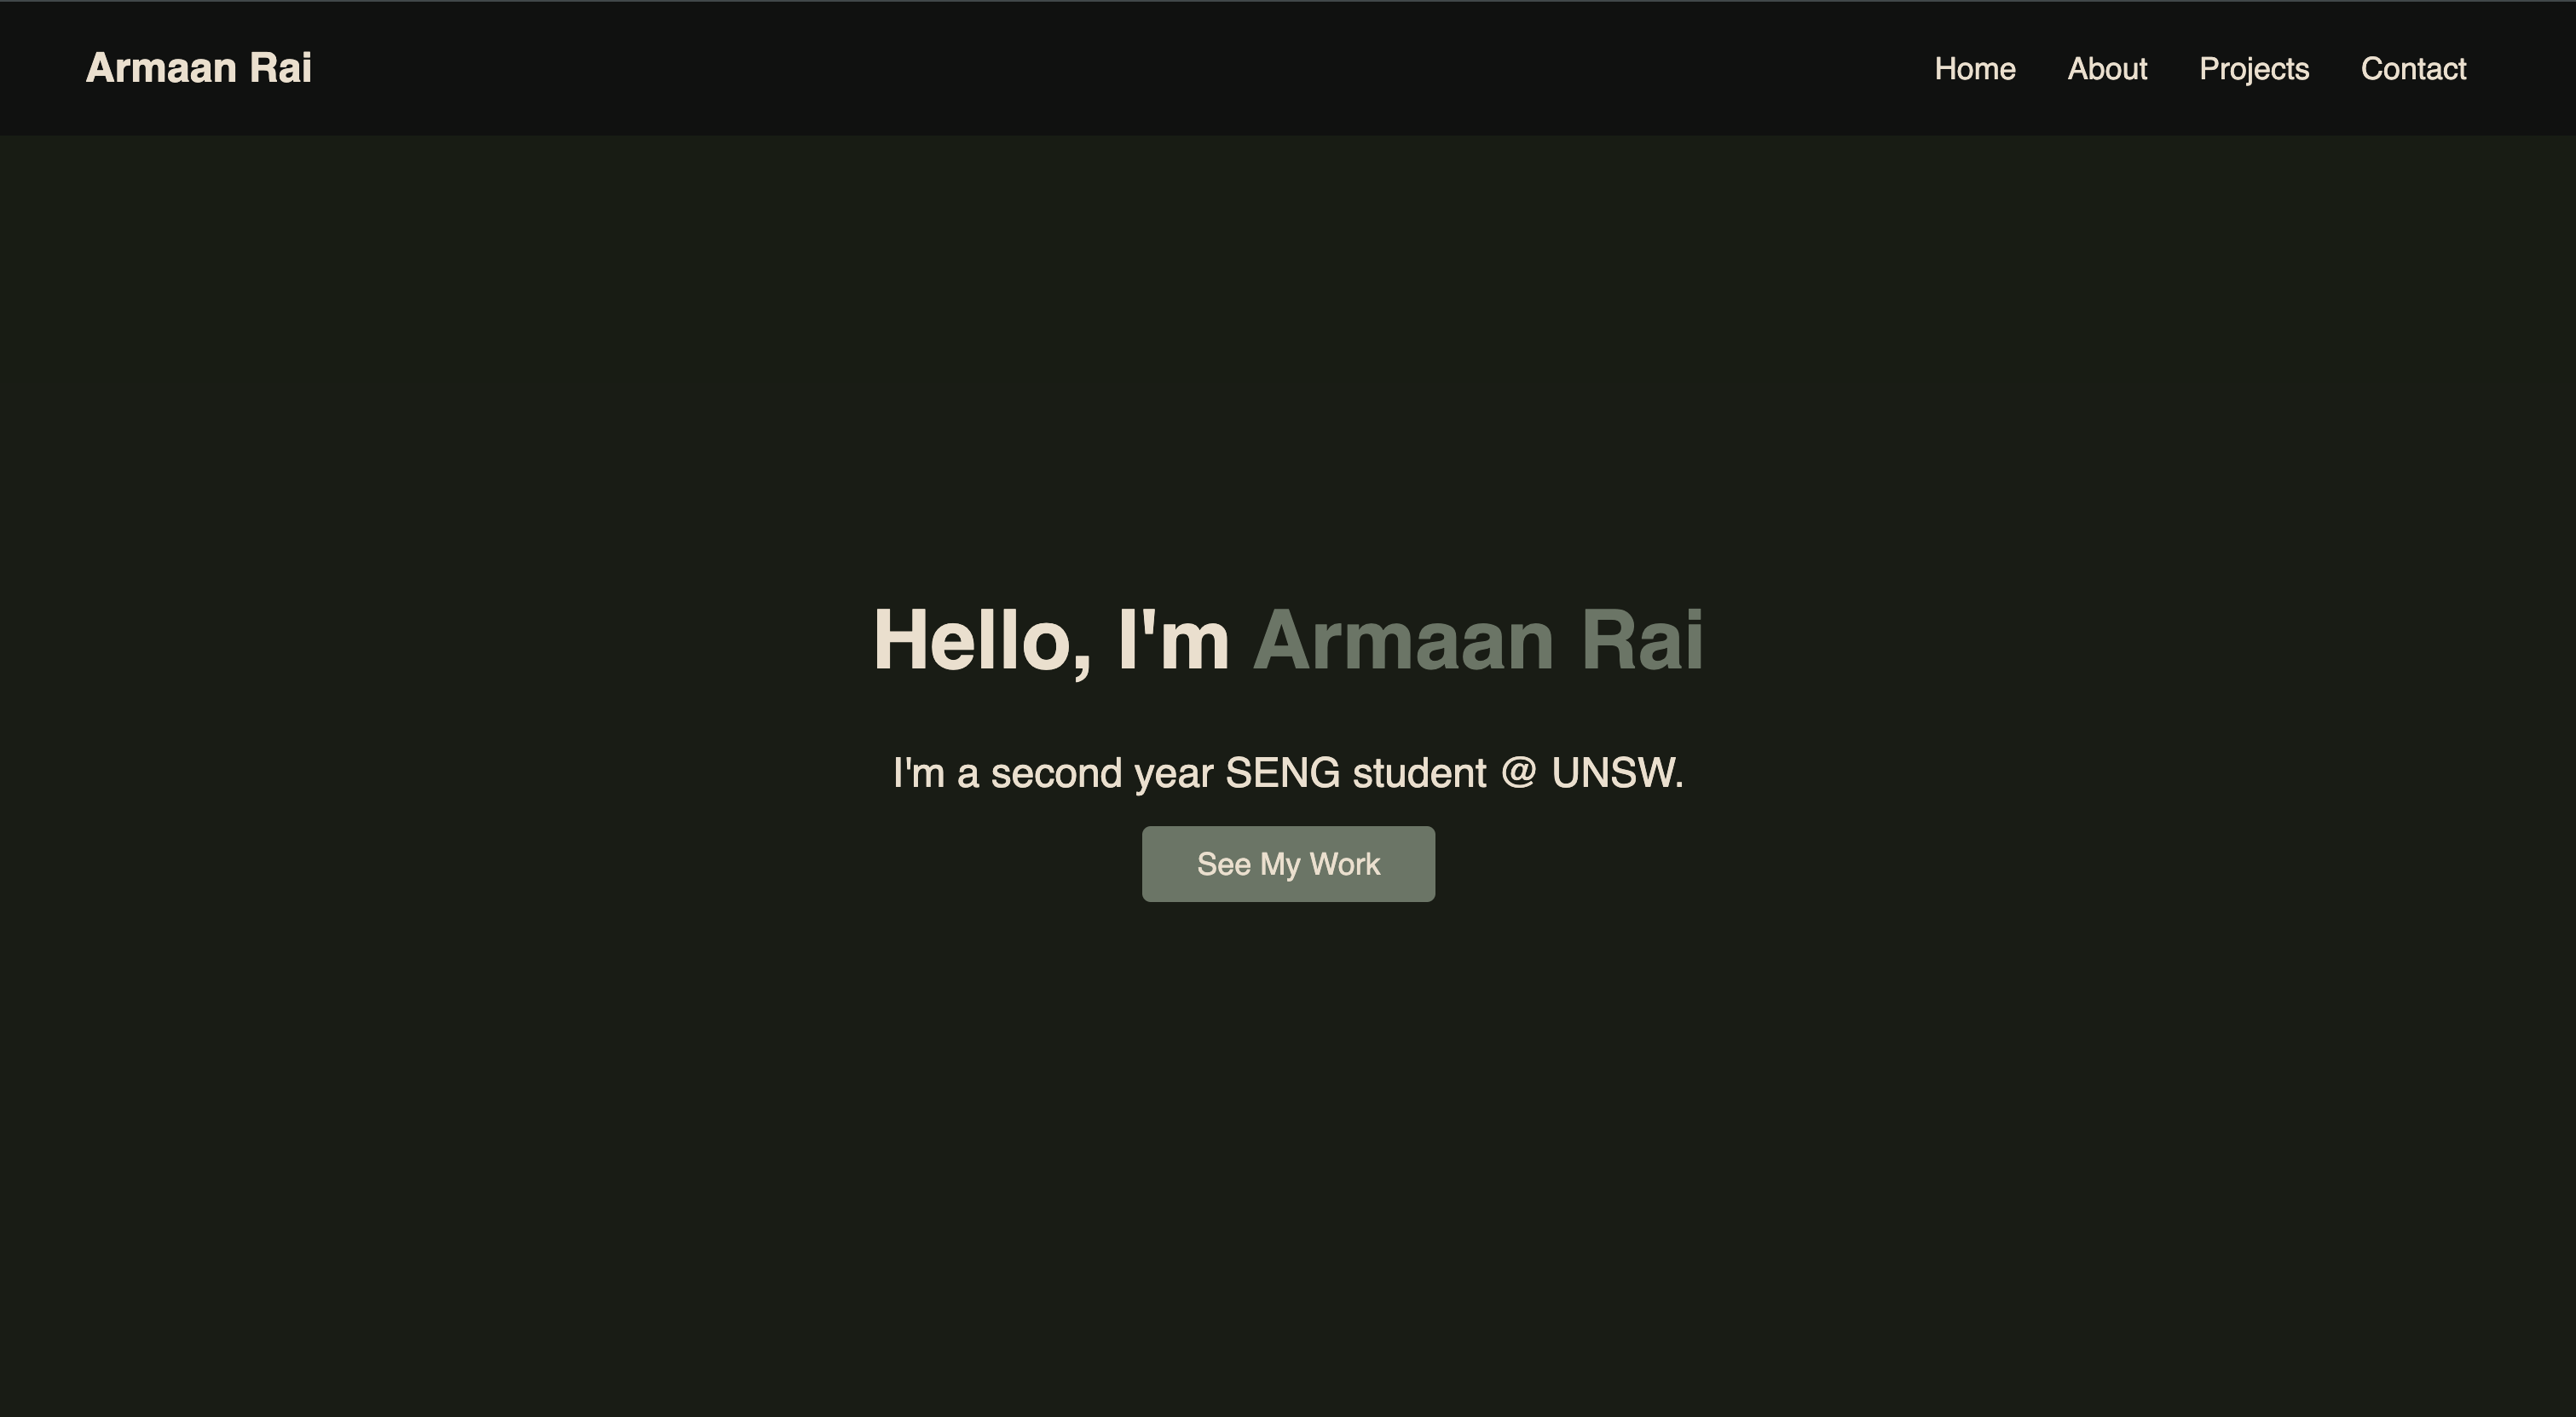Viewport: 2576px width, 1417px height.
Task: Click the navbar link furthest left
Action: (1974, 68)
